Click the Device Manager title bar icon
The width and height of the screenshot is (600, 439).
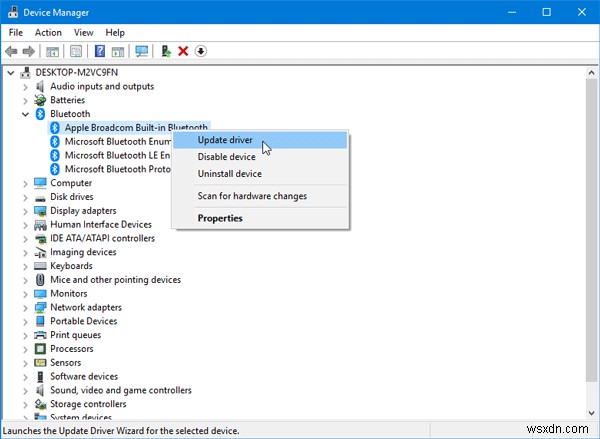tap(13, 12)
